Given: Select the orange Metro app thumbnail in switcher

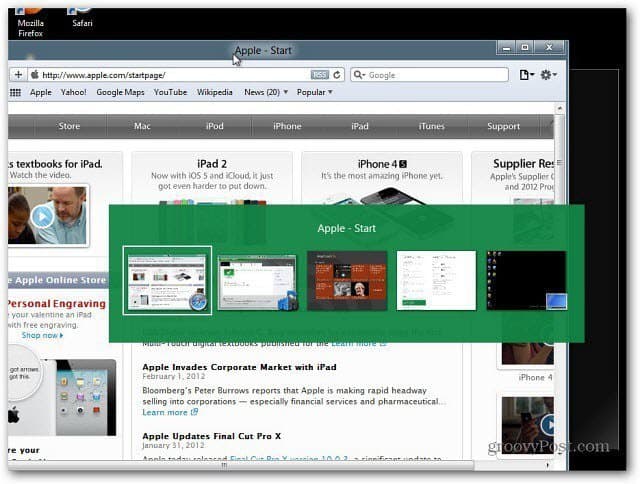Looking at the screenshot, I should (x=347, y=281).
